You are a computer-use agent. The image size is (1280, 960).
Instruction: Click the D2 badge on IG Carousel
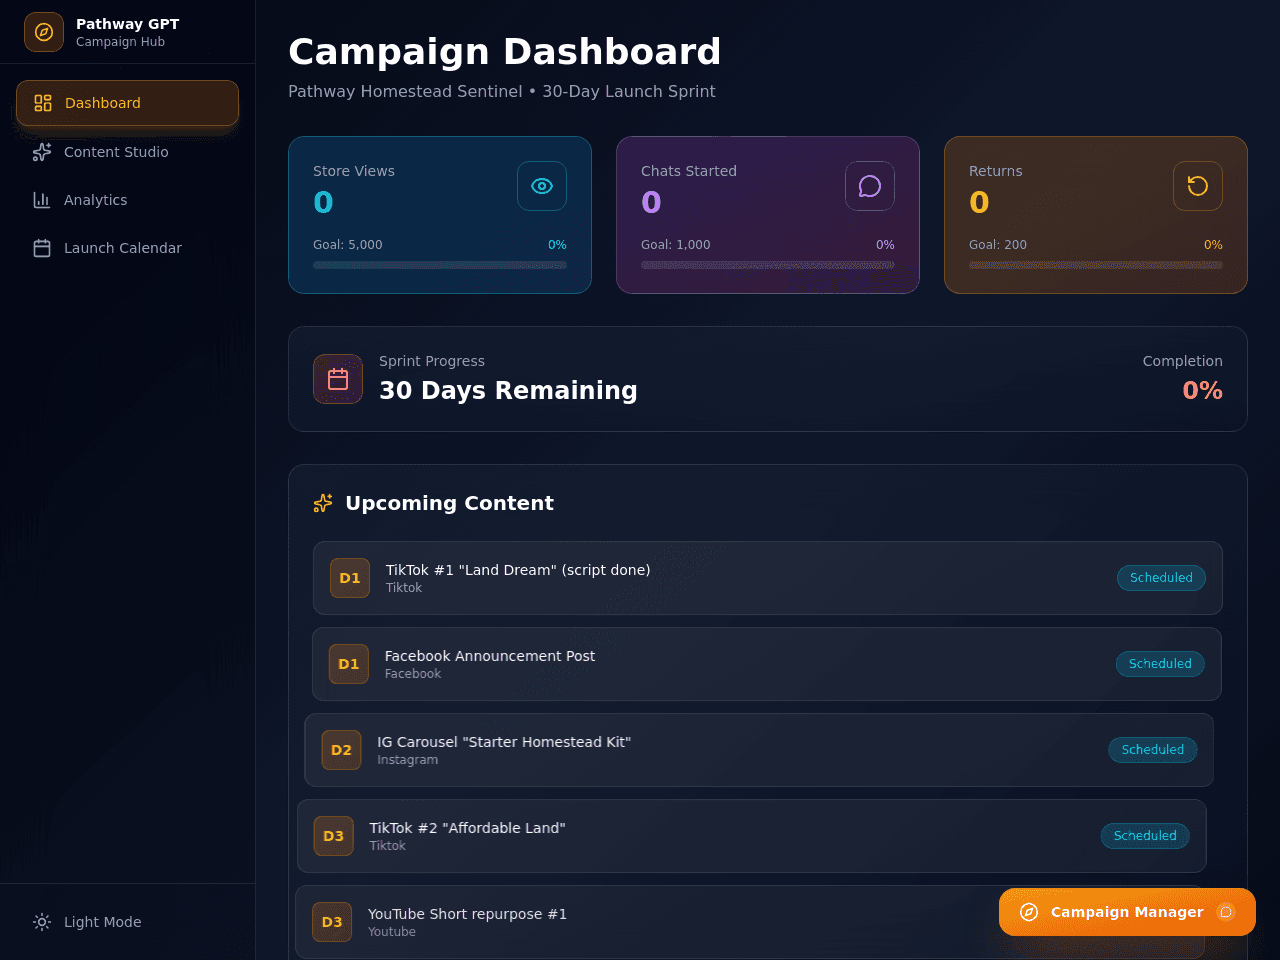(x=341, y=750)
